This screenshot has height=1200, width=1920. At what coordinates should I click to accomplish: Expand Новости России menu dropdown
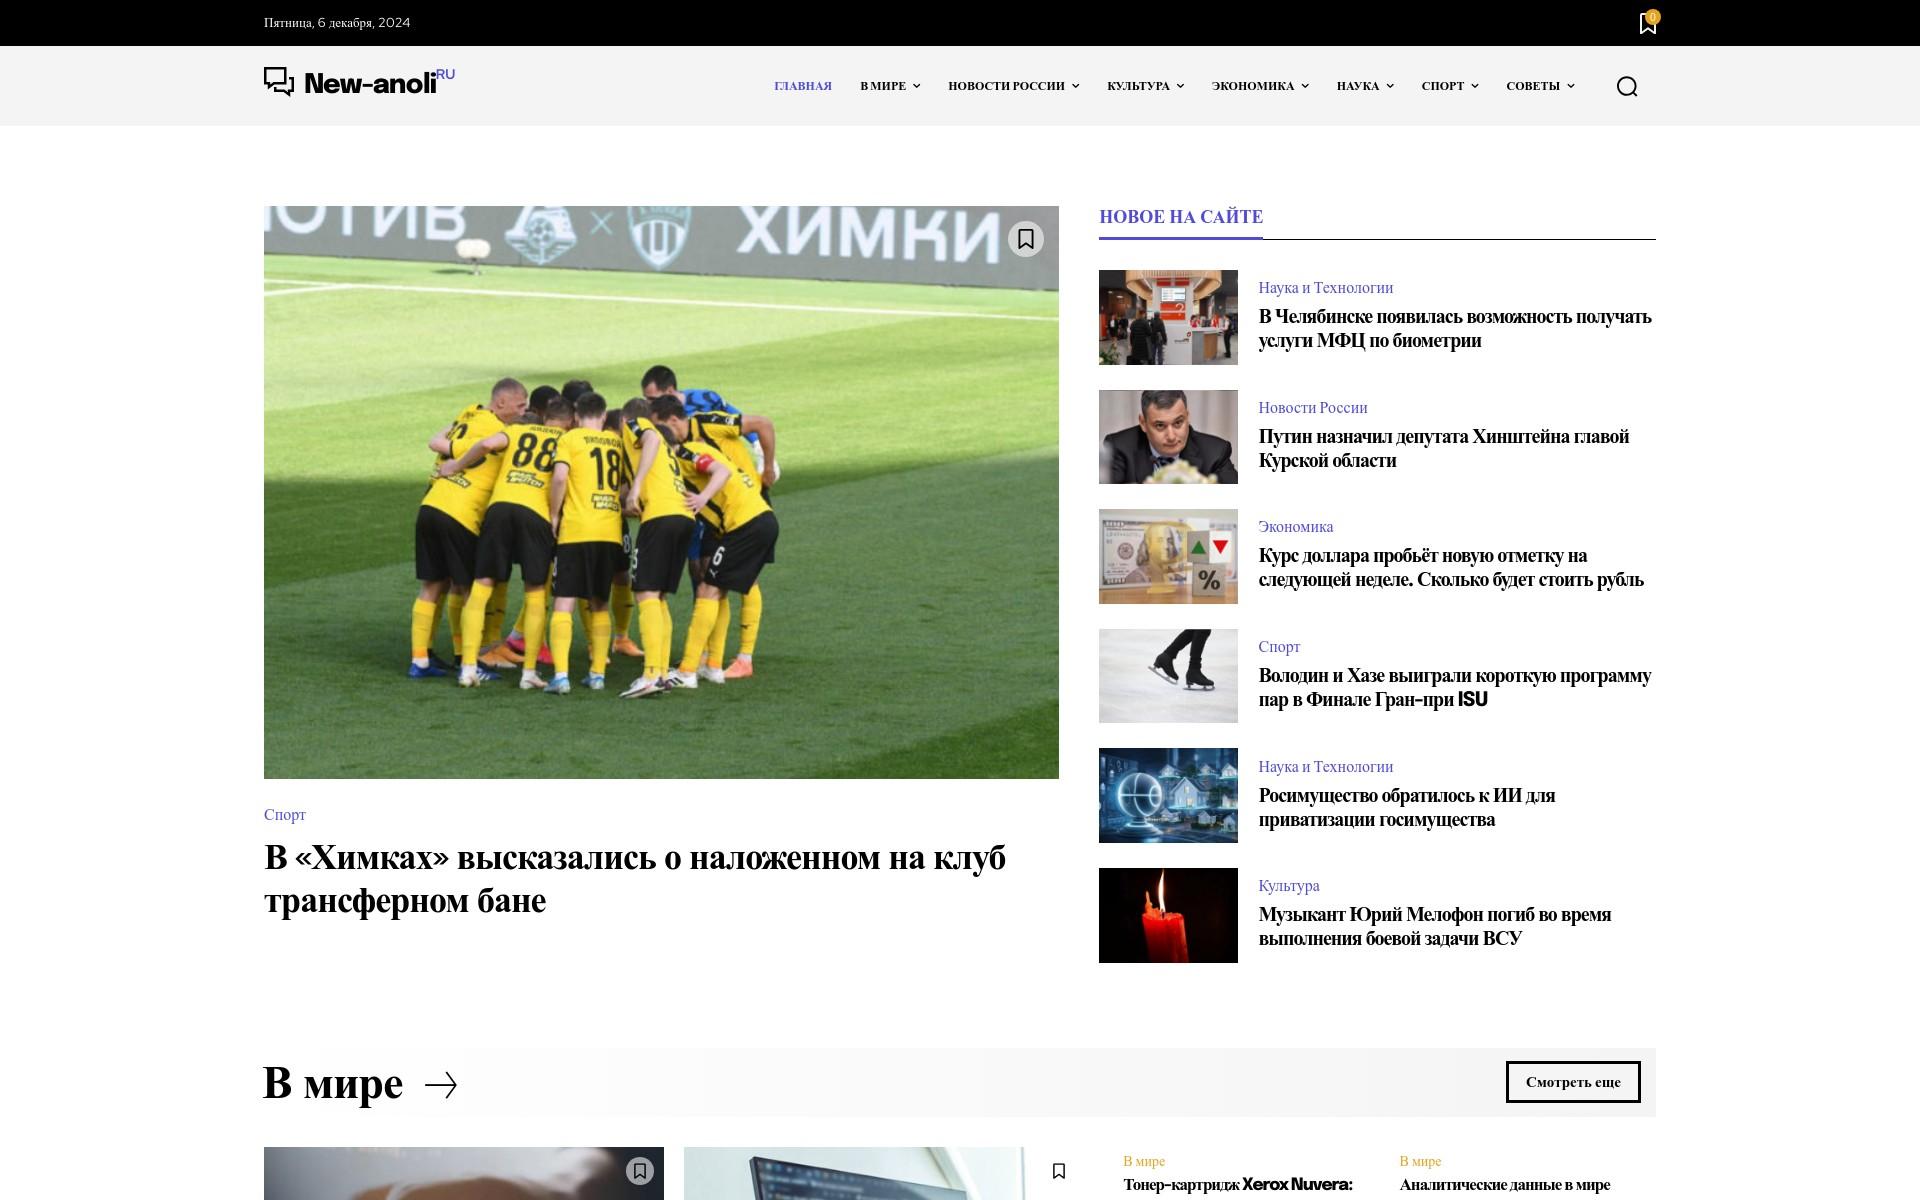coord(1014,86)
